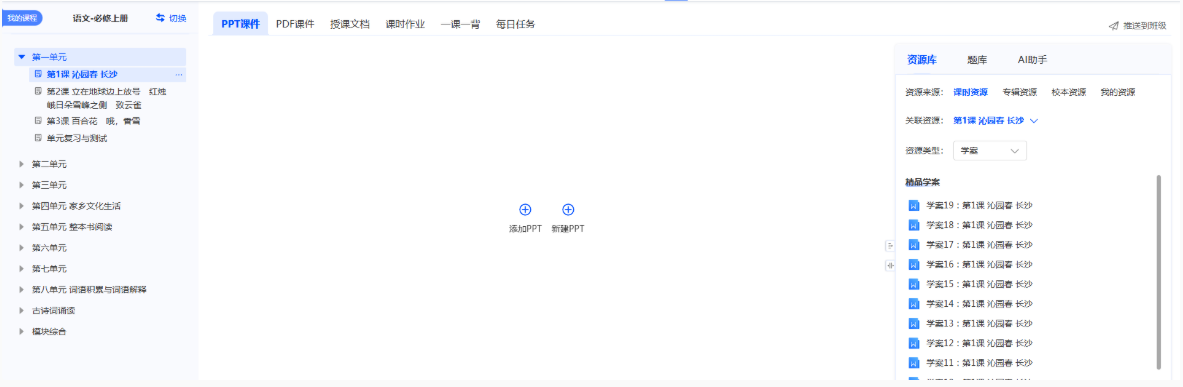
Task: Click file icon of 学案11
Action: [913, 362]
